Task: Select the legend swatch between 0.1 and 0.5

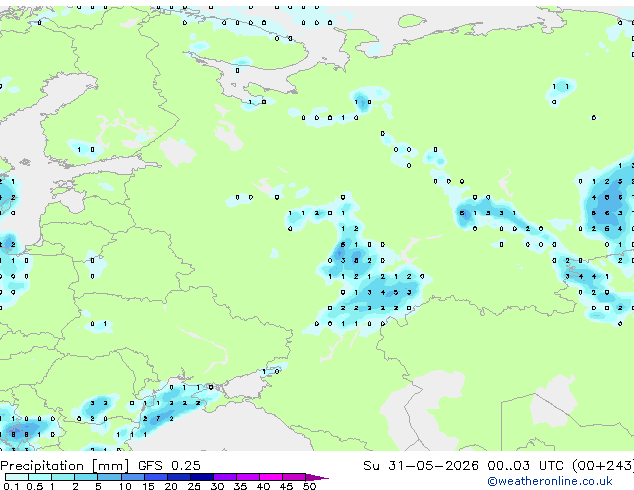Action: [x=17, y=477]
